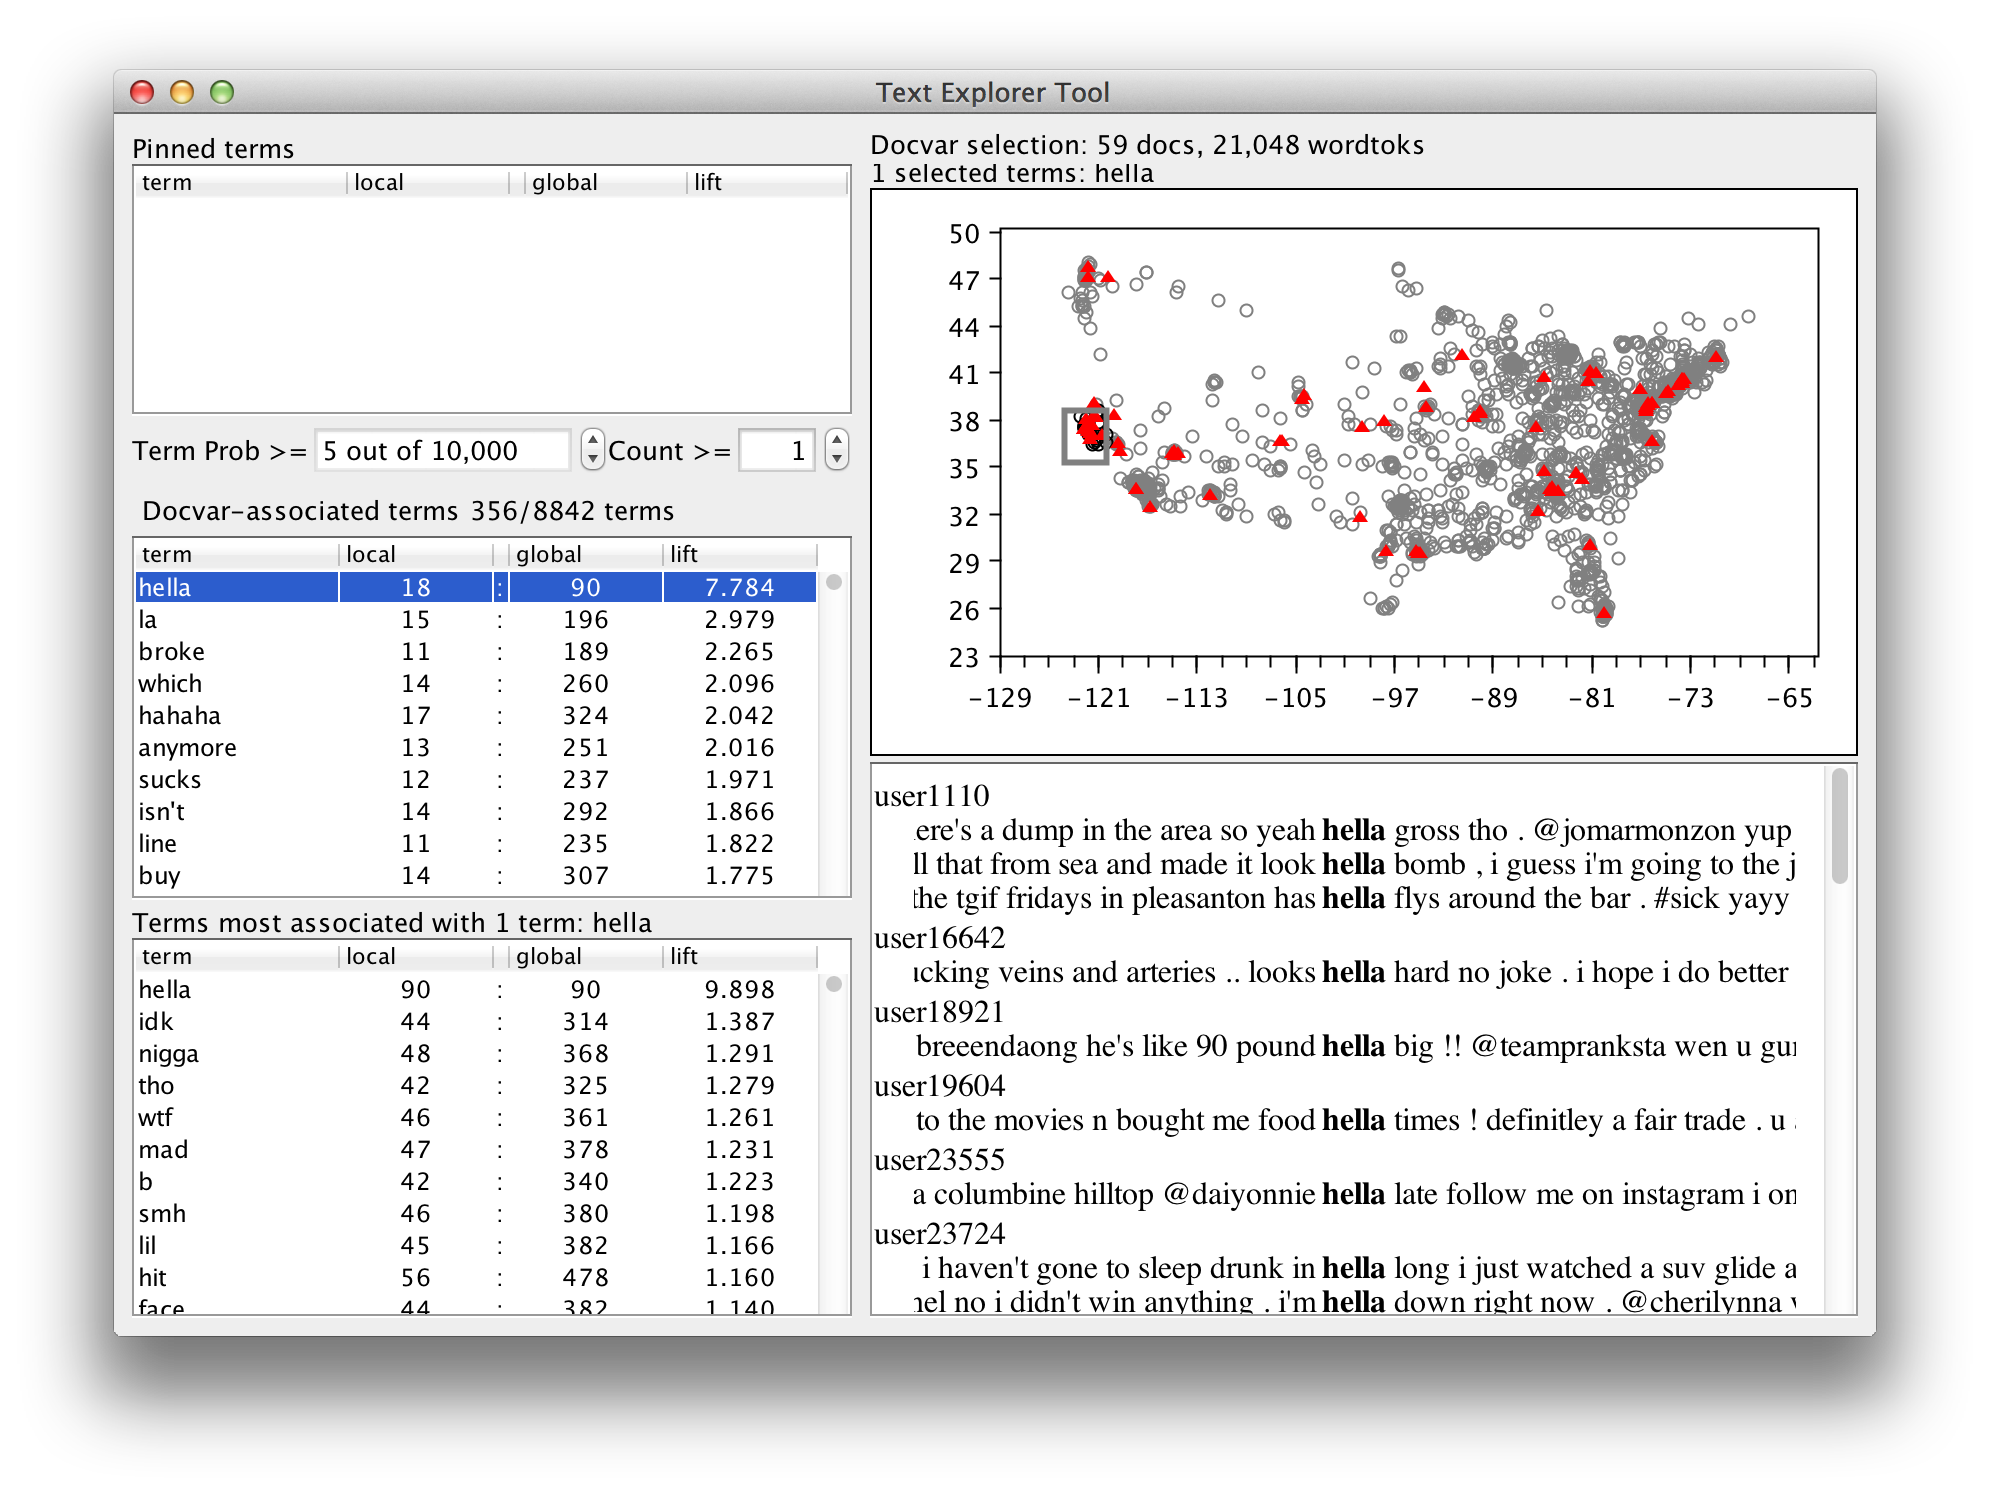Click the scrollbar knob of Docvar-associated terms

pos(834,582)
